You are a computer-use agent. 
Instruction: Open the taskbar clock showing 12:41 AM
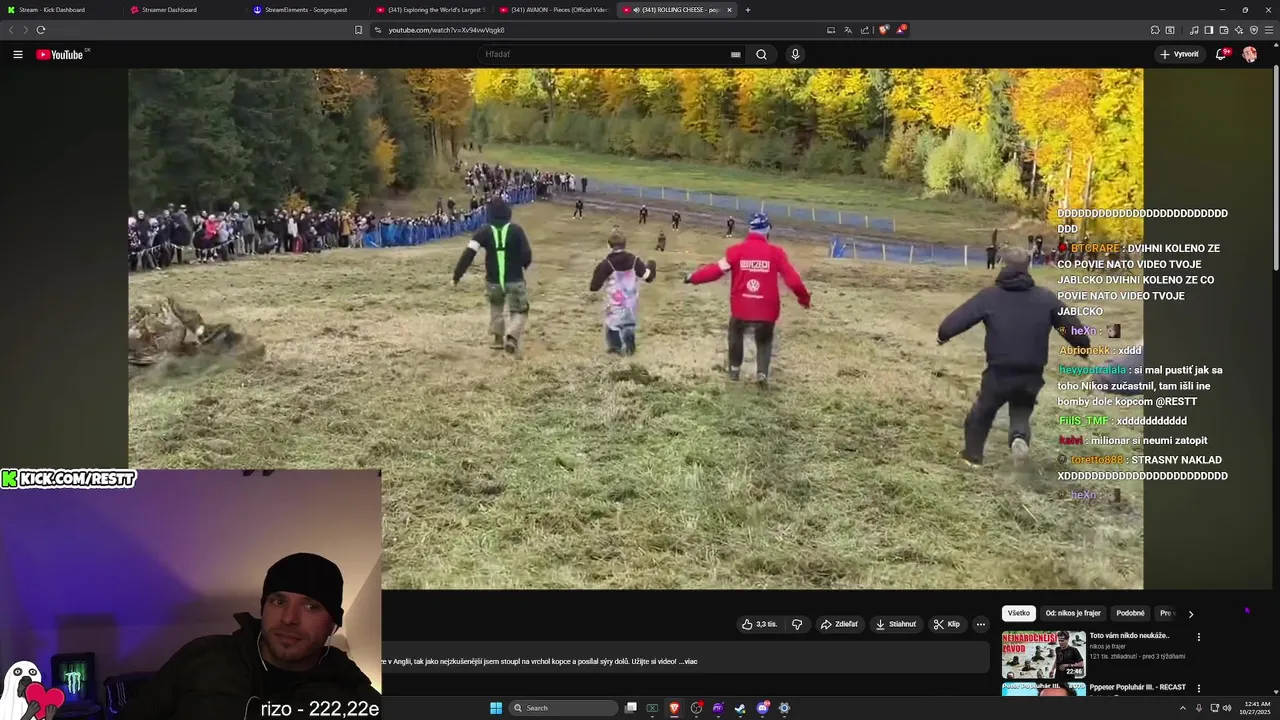pyautogui.click(x=1257, y=708)
